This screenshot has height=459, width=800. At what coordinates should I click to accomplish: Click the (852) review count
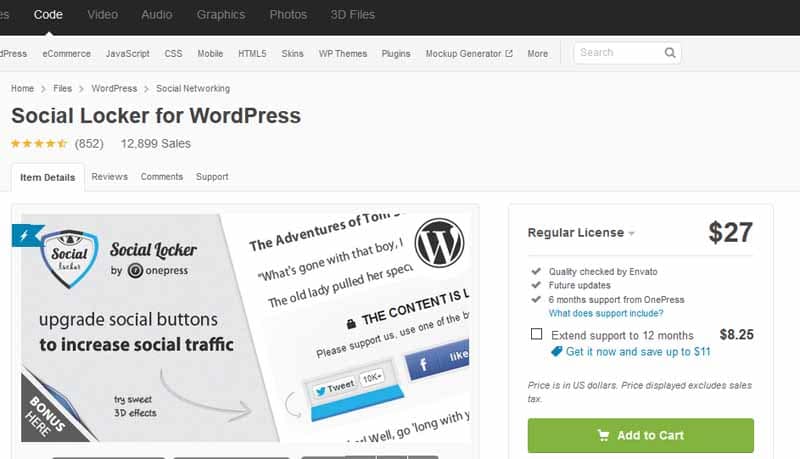89,144
